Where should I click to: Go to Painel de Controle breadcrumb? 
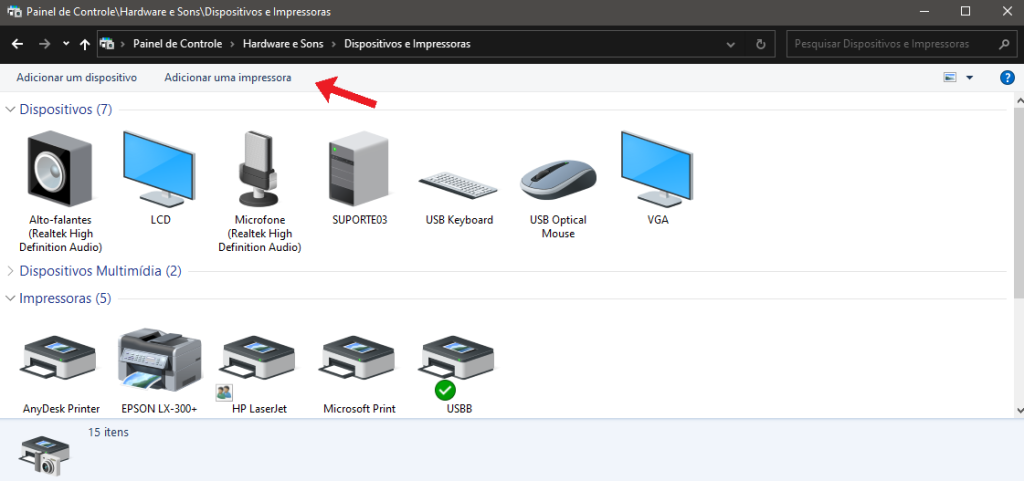pos(175,44)
